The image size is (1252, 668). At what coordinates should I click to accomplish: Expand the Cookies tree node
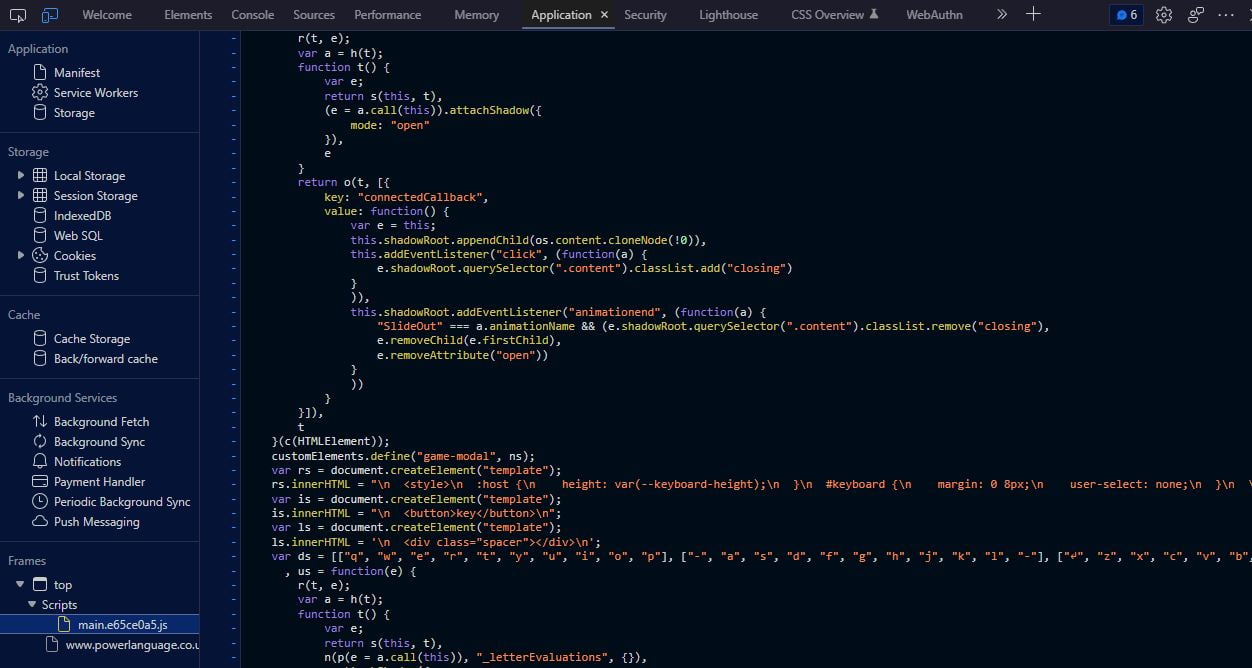click(21, 255)
